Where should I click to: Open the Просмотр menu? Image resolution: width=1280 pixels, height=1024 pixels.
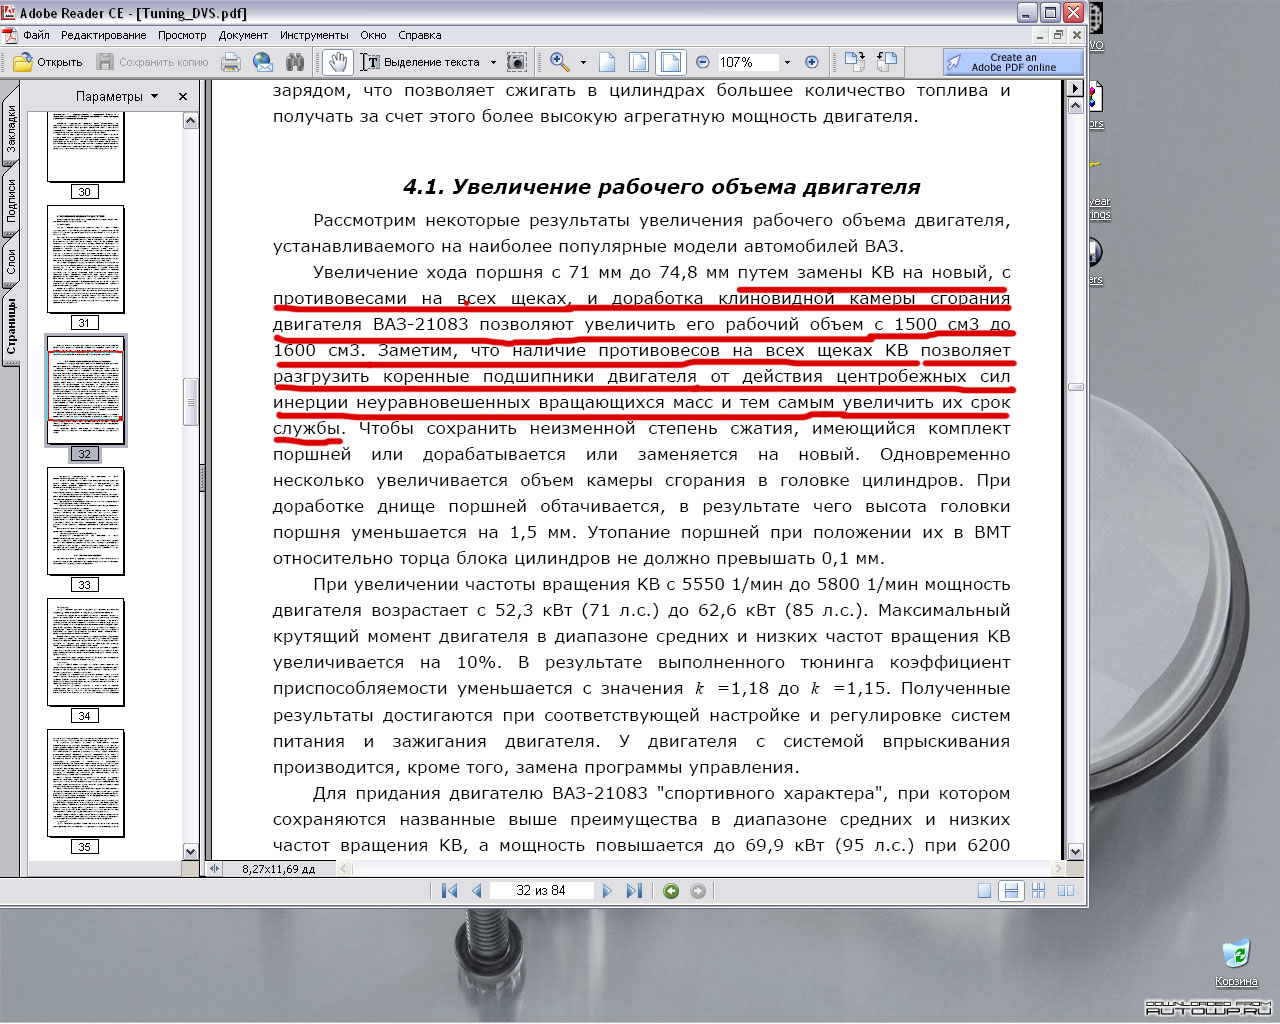click(182, 35)
